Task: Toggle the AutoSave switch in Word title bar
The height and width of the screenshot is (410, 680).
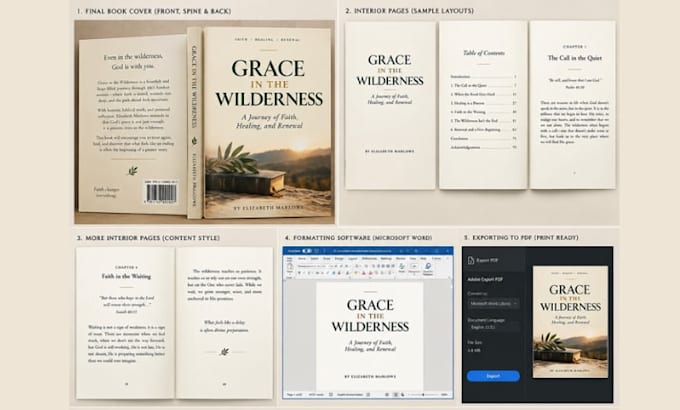Action: point(307,251)
